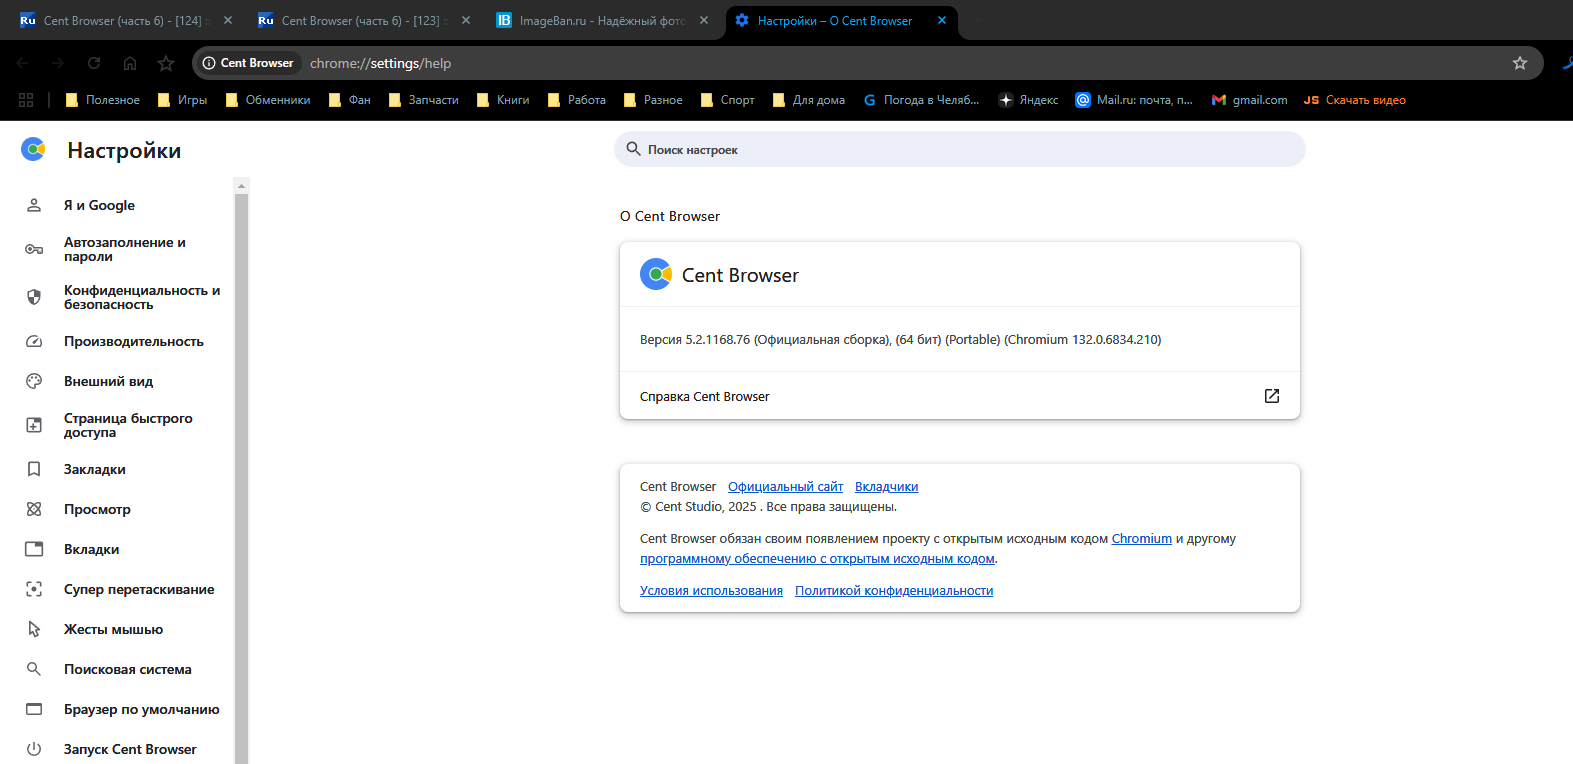
Task: Open the Вкладчики link
Action: pos(886,487)
